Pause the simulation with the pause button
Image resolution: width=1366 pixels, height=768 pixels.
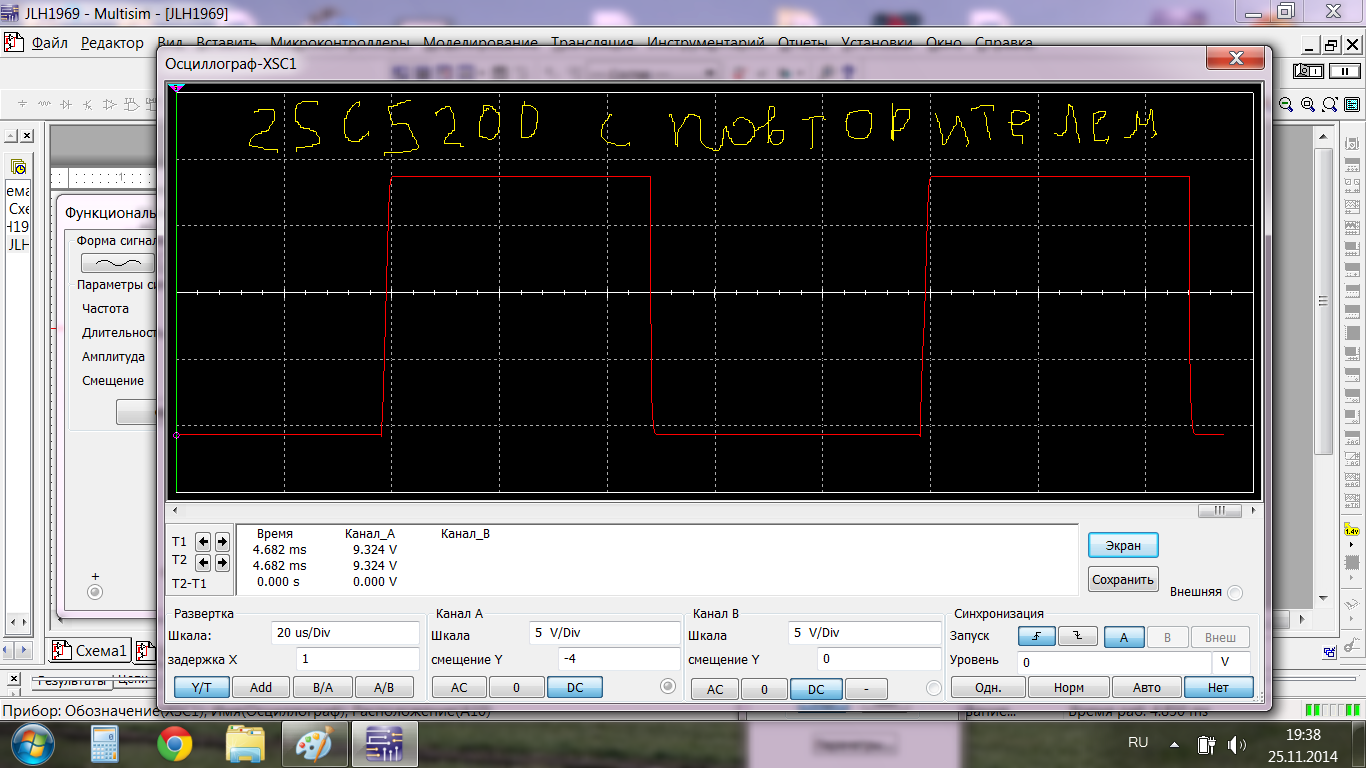[1345, 71]
